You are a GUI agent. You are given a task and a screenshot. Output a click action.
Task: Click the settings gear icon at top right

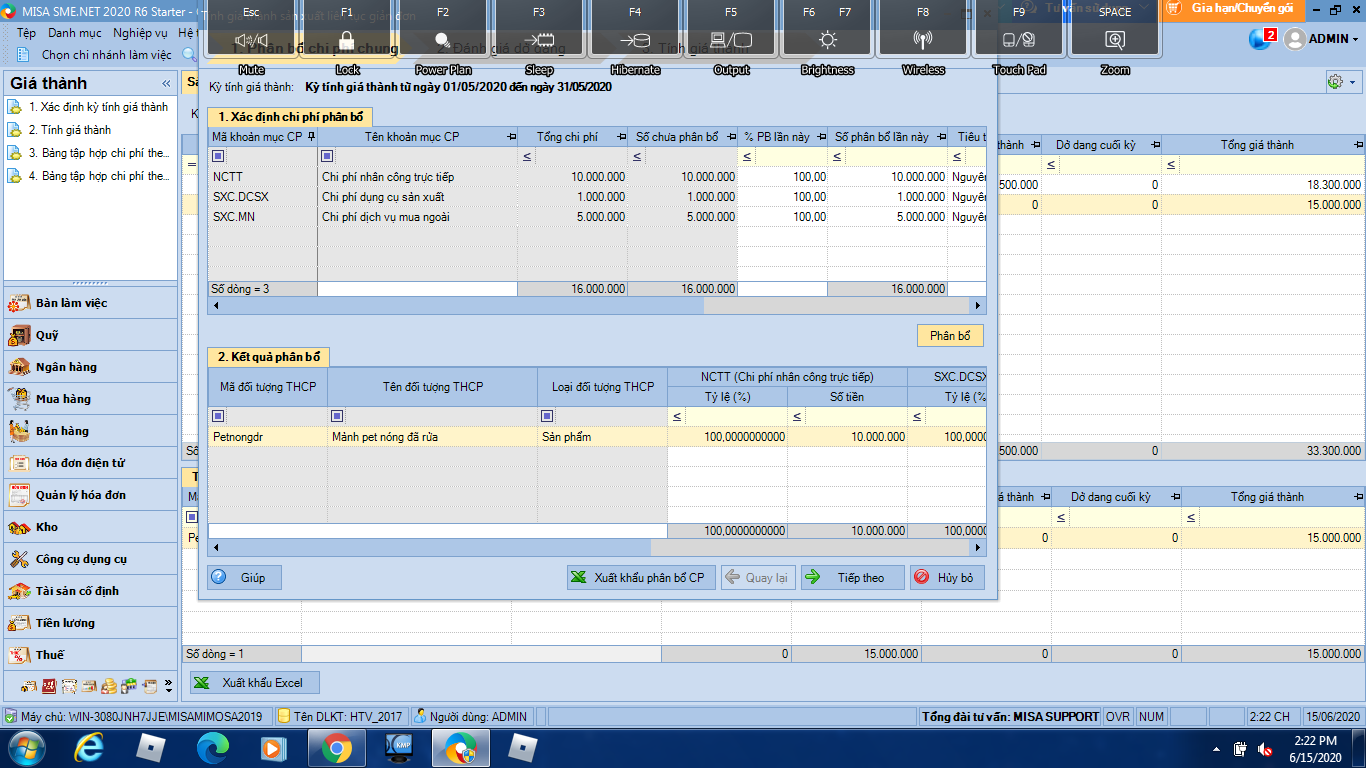1335,82
